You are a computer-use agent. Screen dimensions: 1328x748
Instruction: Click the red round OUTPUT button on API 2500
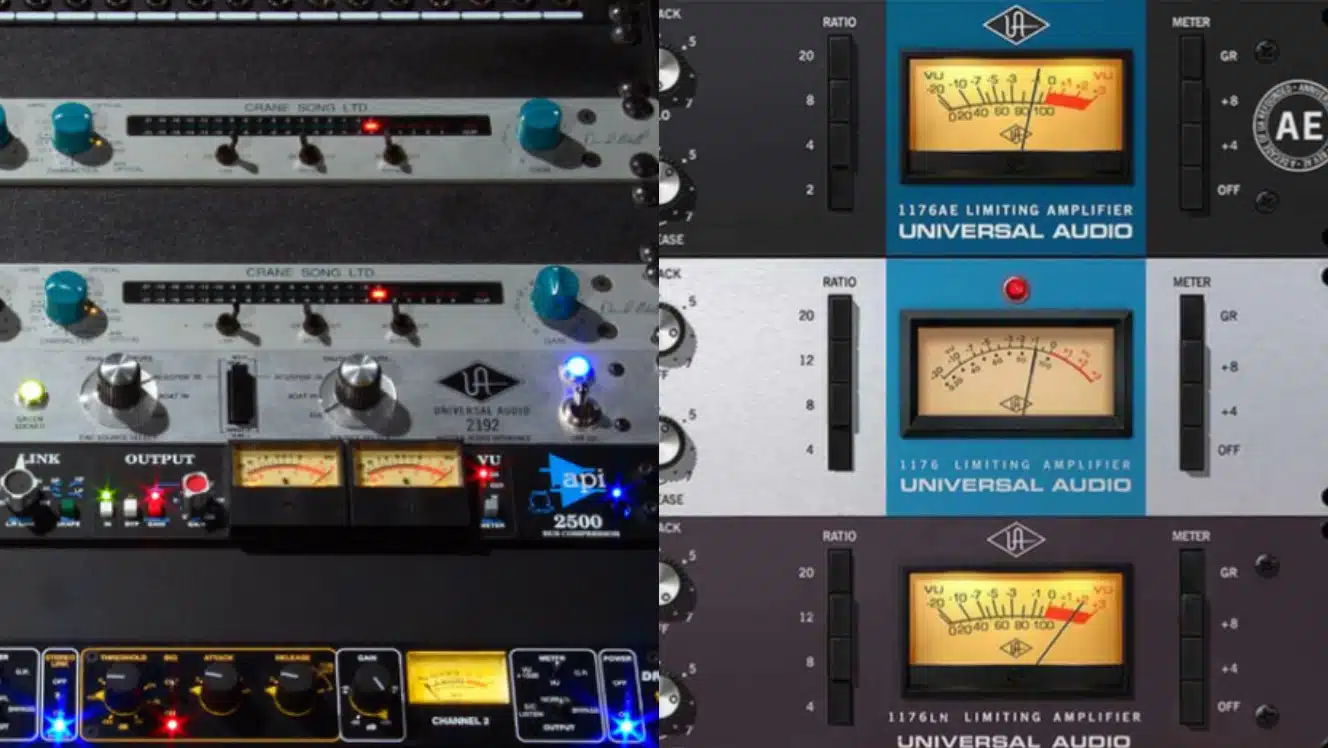coord(196,484)
